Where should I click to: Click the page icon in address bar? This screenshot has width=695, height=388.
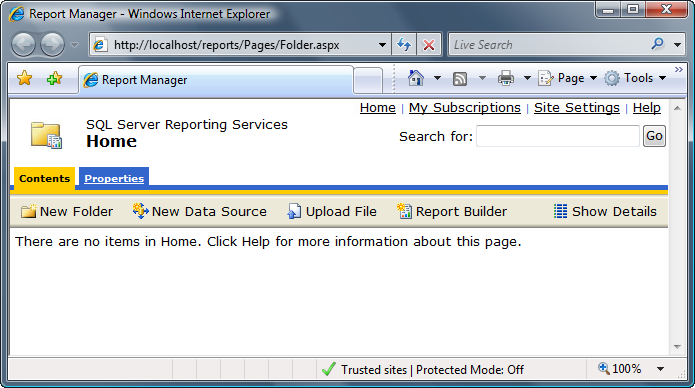[x=100, y=45]
